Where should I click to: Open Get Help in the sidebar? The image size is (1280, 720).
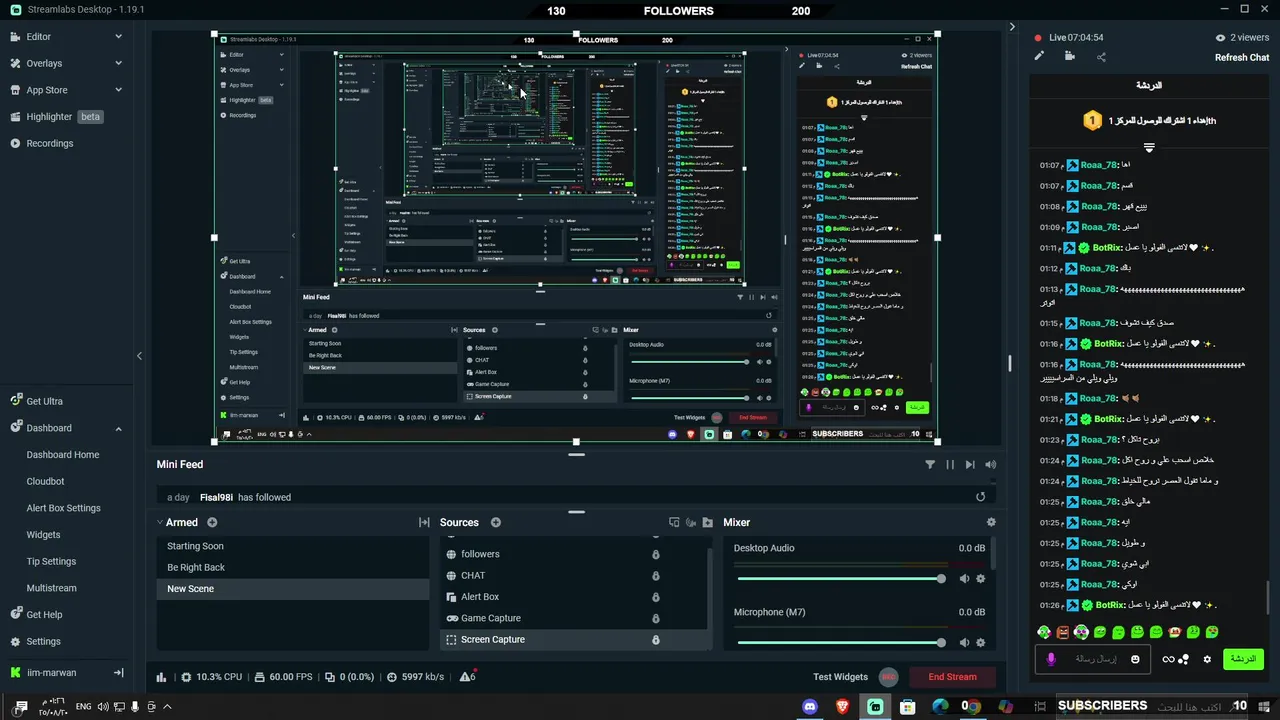[x=44, y=615]
